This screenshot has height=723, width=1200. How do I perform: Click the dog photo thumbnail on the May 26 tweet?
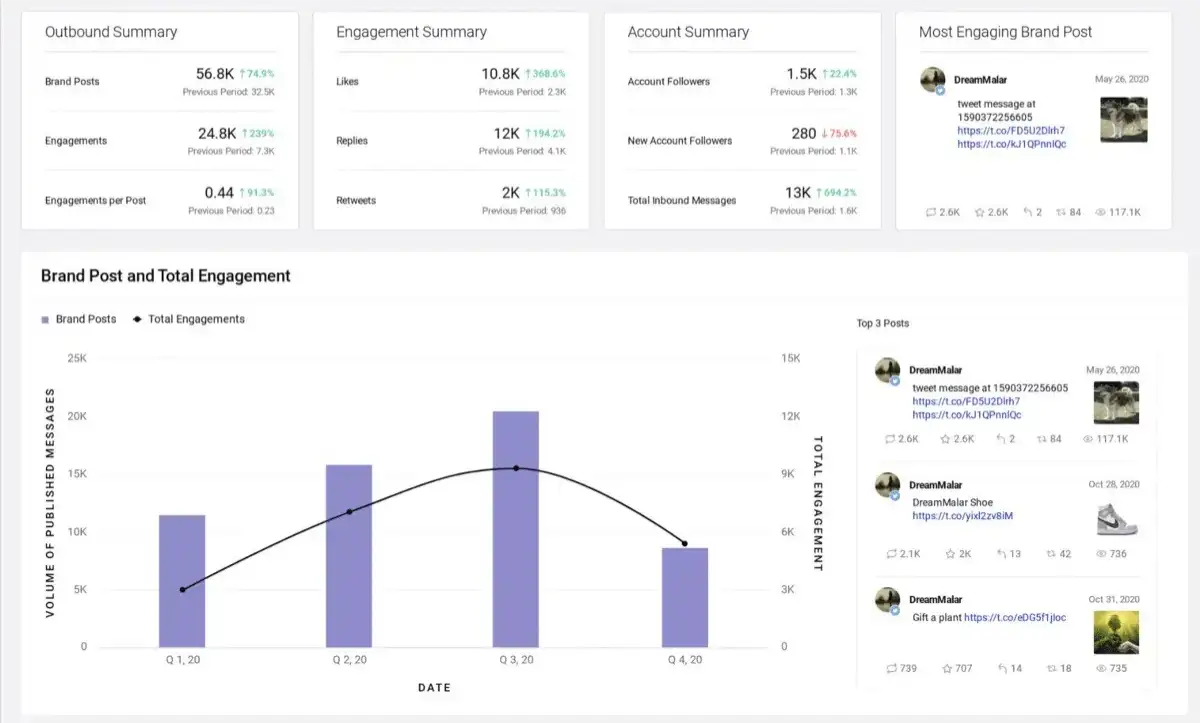click(1126, 120)
